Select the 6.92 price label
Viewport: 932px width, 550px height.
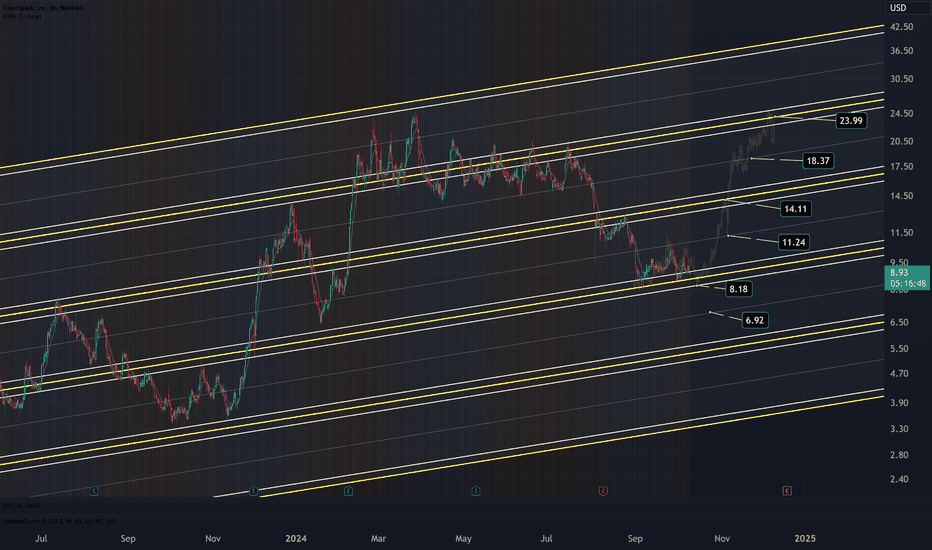(754, 320)
